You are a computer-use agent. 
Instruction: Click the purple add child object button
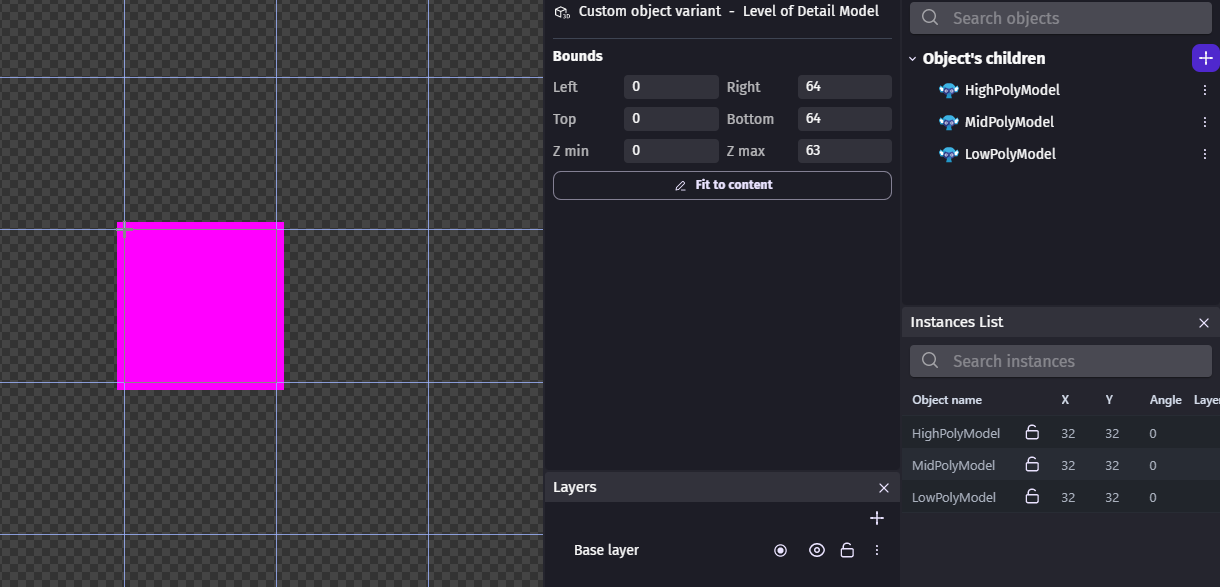[1205, 58]
